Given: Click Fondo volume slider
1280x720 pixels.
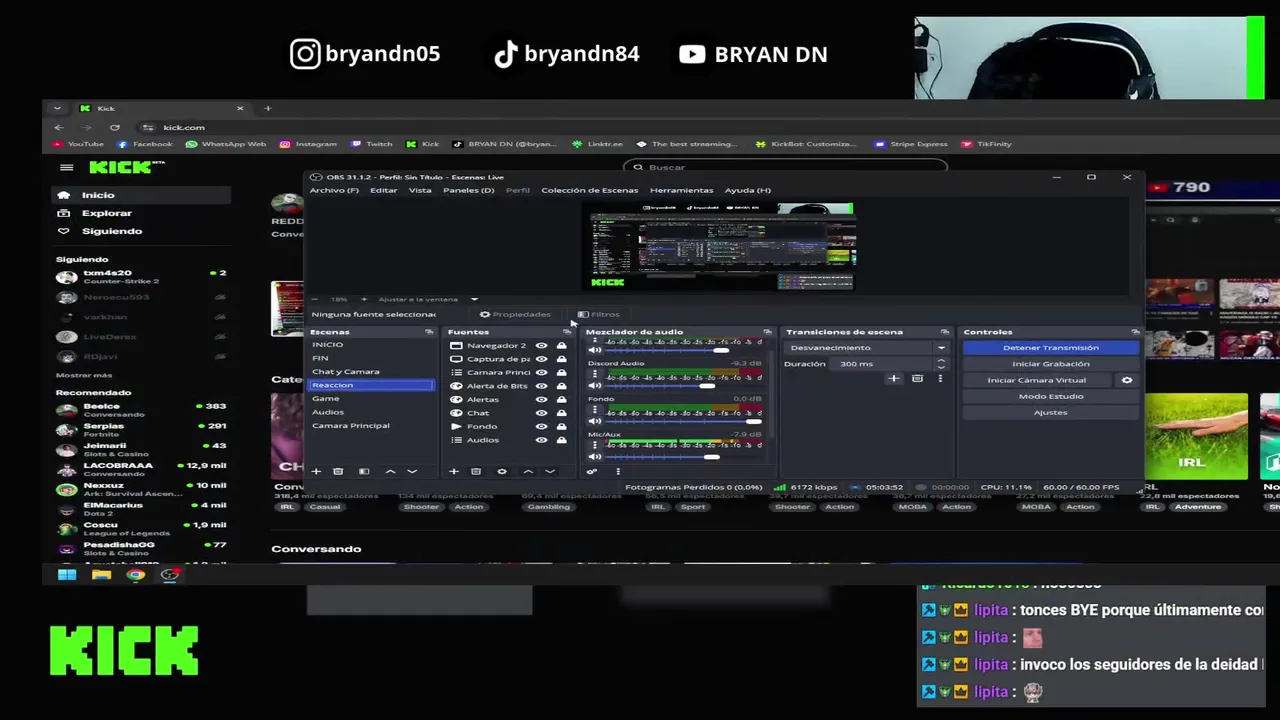Looking at the screenshot, I should pyautogui.click(x=684, y=421).
